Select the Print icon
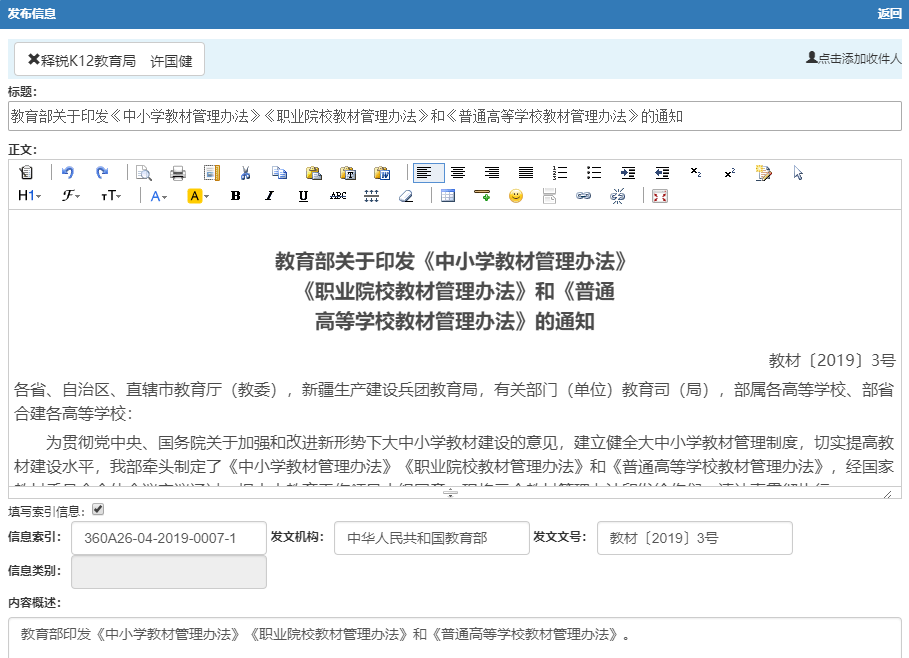 pos(178,172)
